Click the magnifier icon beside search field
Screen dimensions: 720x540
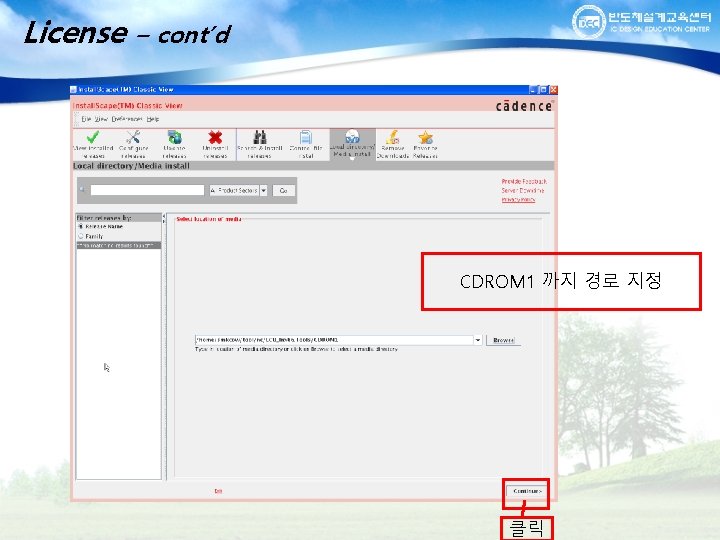pos(83,190)
